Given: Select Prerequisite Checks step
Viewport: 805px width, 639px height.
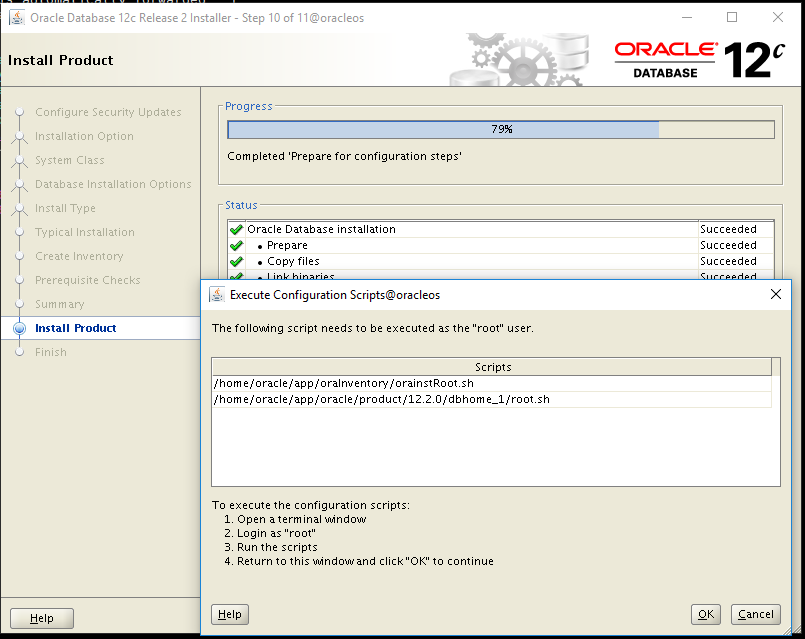Looking at the screenshot, I should [x=87, y=280].
